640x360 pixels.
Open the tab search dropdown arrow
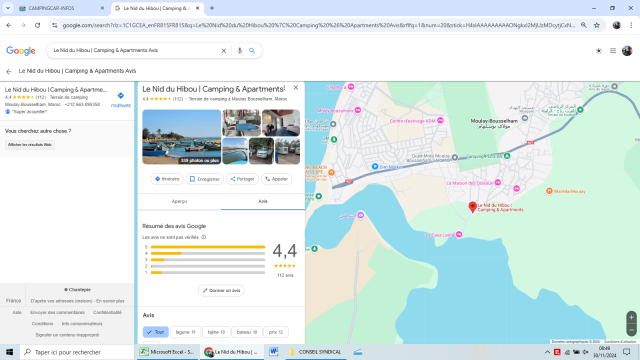pyautogui.click(x=8, y=8)
